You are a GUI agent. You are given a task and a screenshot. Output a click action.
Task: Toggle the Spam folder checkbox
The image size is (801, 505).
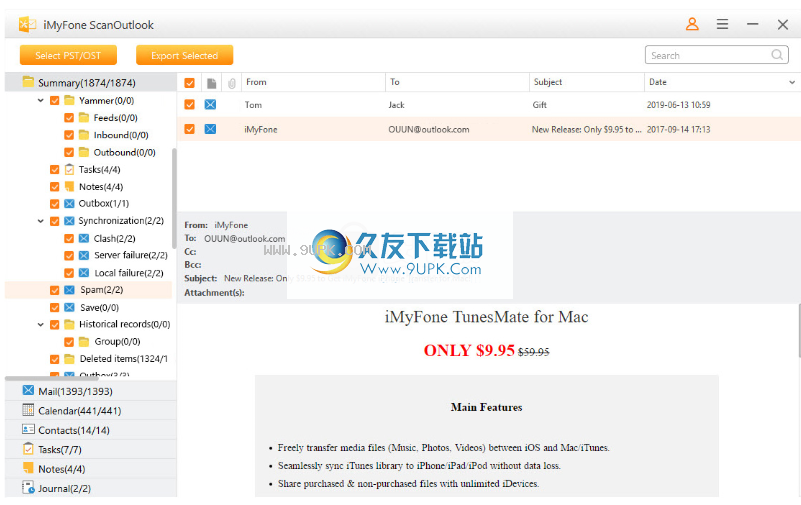click(x=55, y=290)
